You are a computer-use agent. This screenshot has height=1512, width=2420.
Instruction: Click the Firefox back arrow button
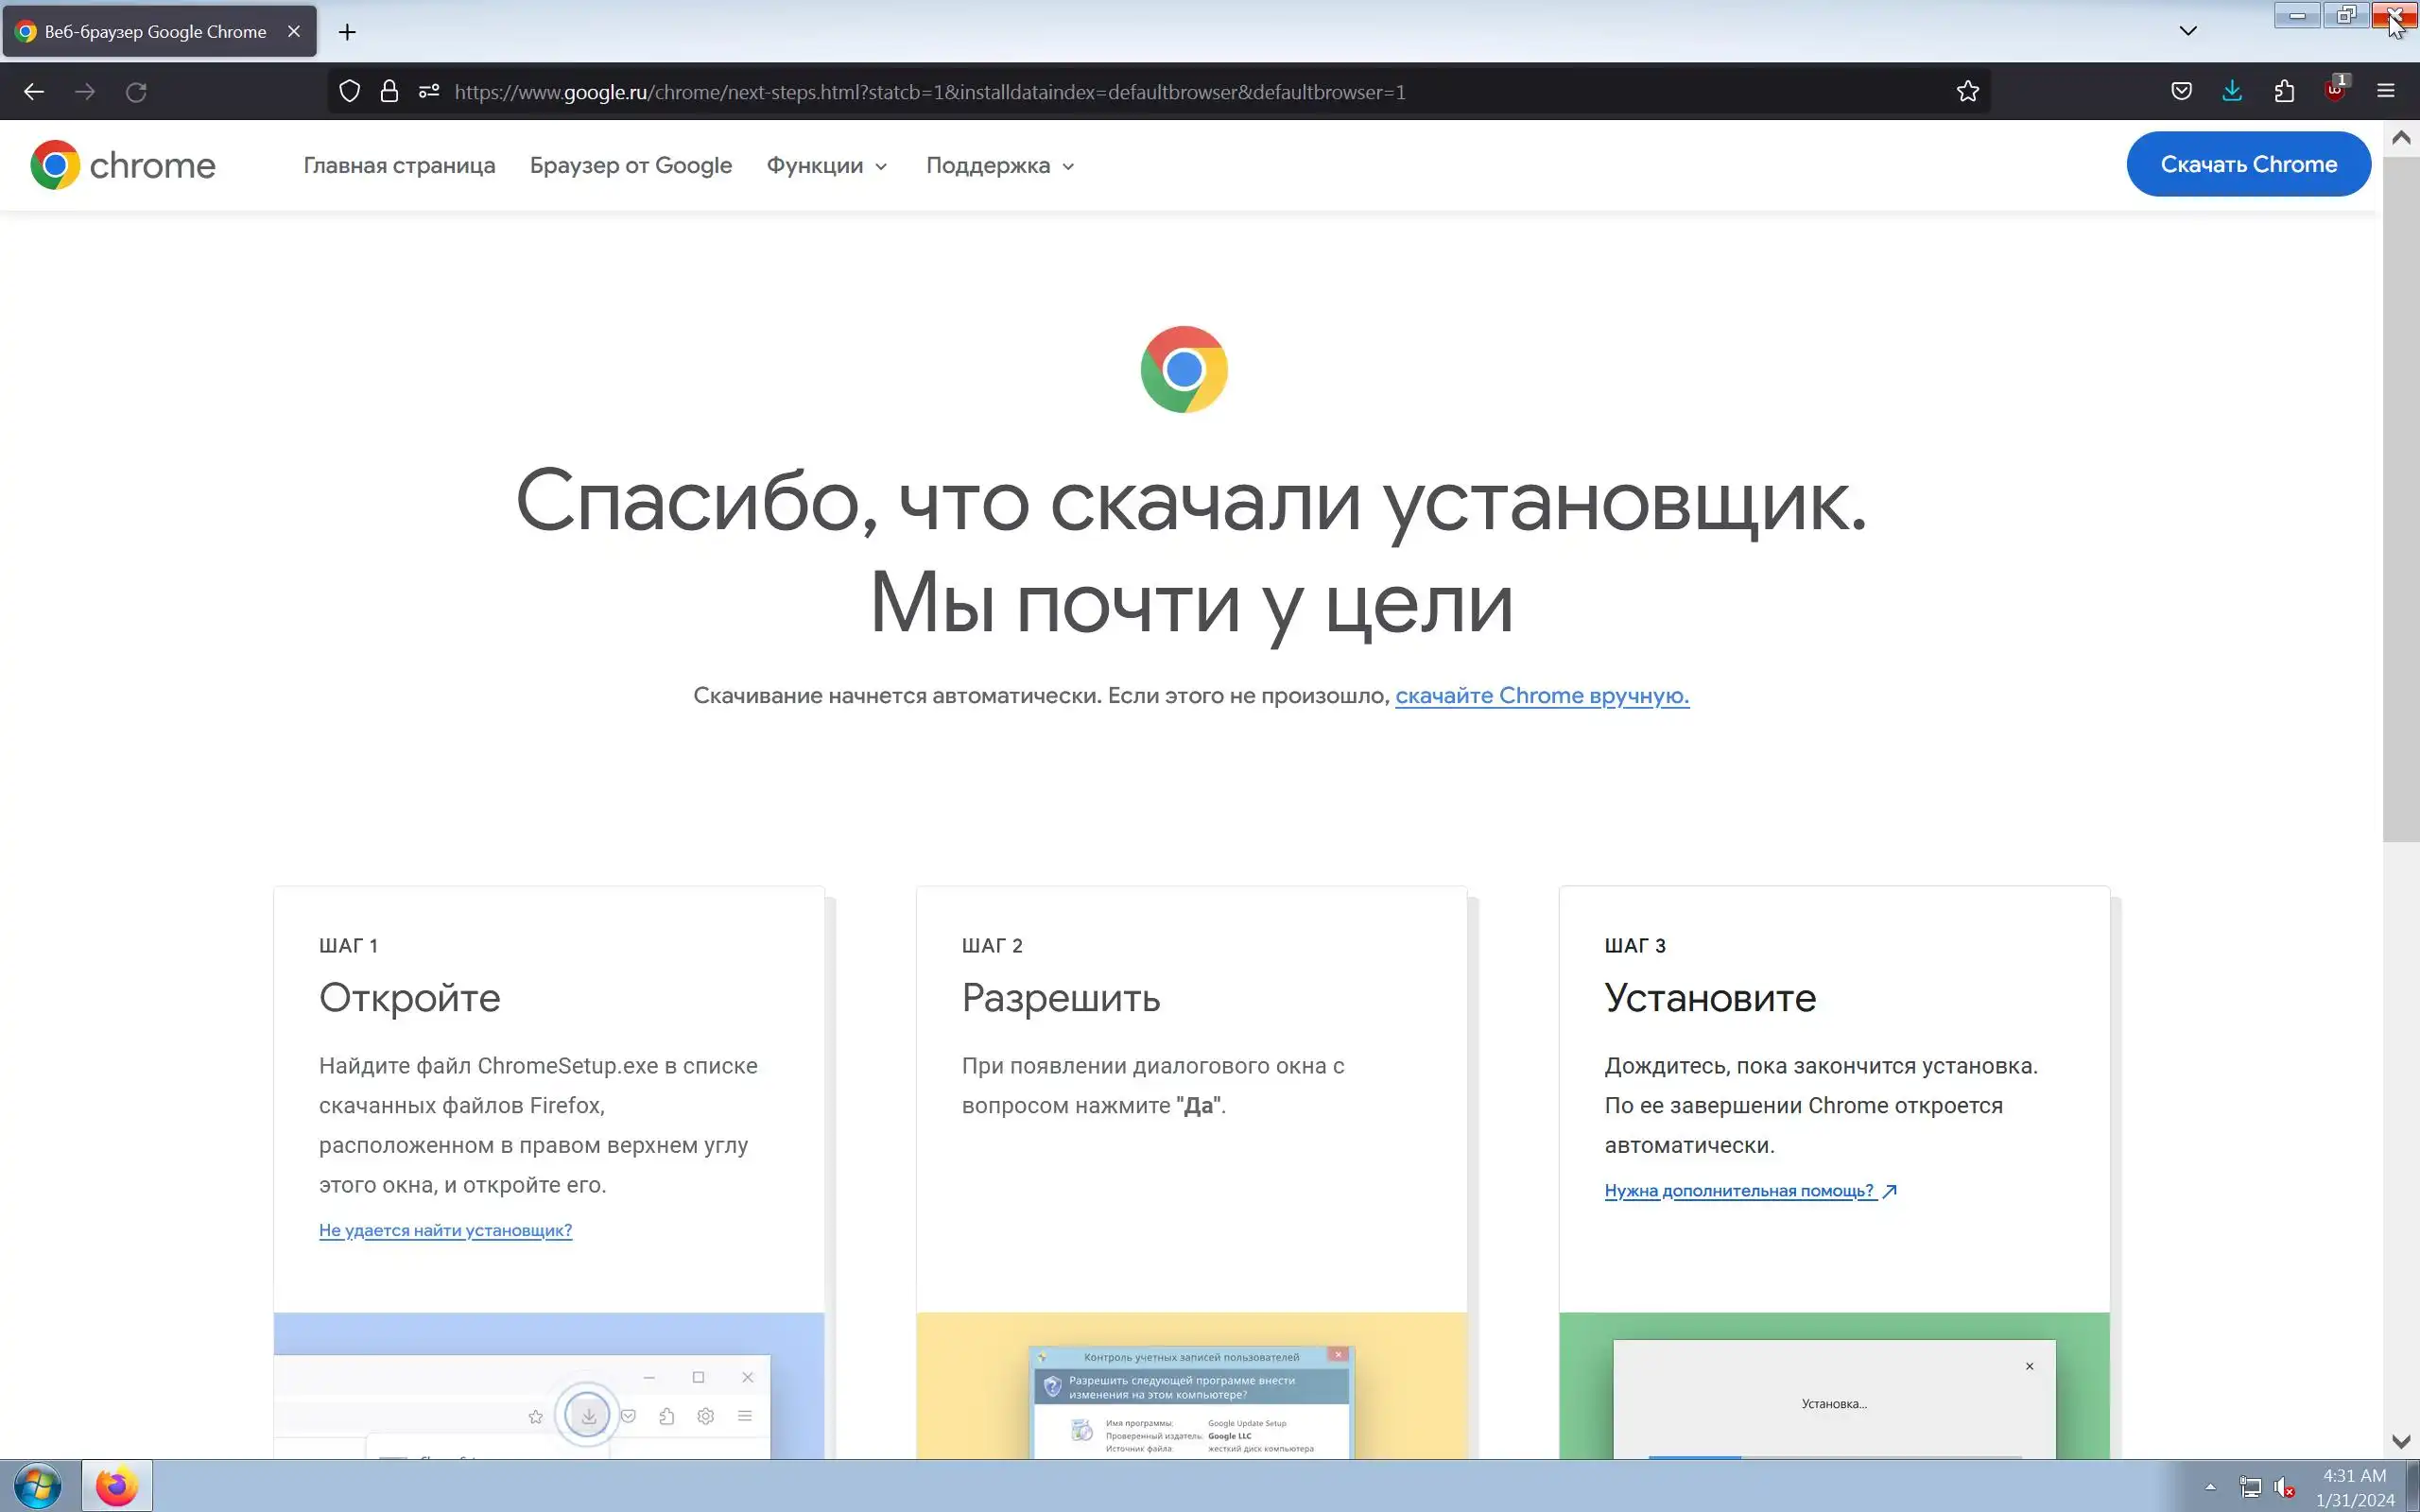pyautogui.click(x=34, y=92)
